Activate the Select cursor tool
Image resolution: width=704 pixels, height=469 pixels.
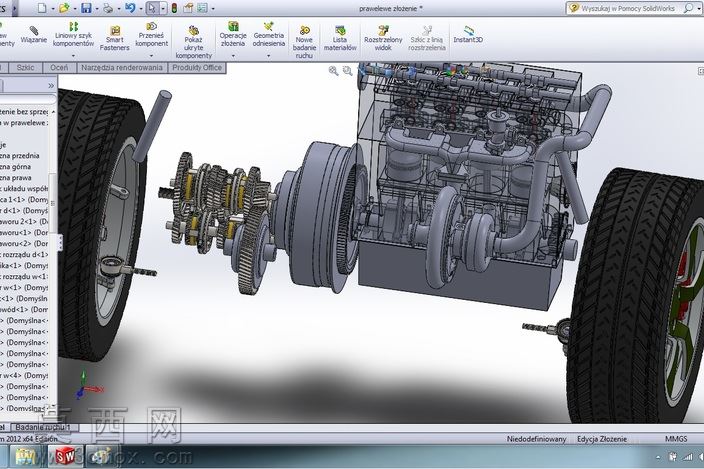(x=152, y=8)
